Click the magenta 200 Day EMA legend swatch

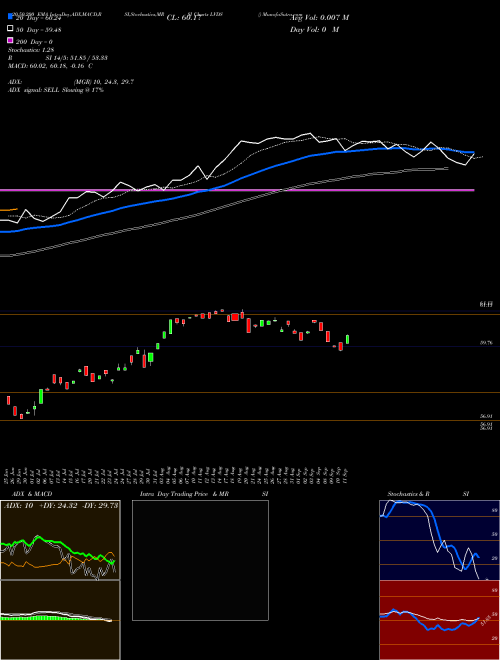click(11, 40)
